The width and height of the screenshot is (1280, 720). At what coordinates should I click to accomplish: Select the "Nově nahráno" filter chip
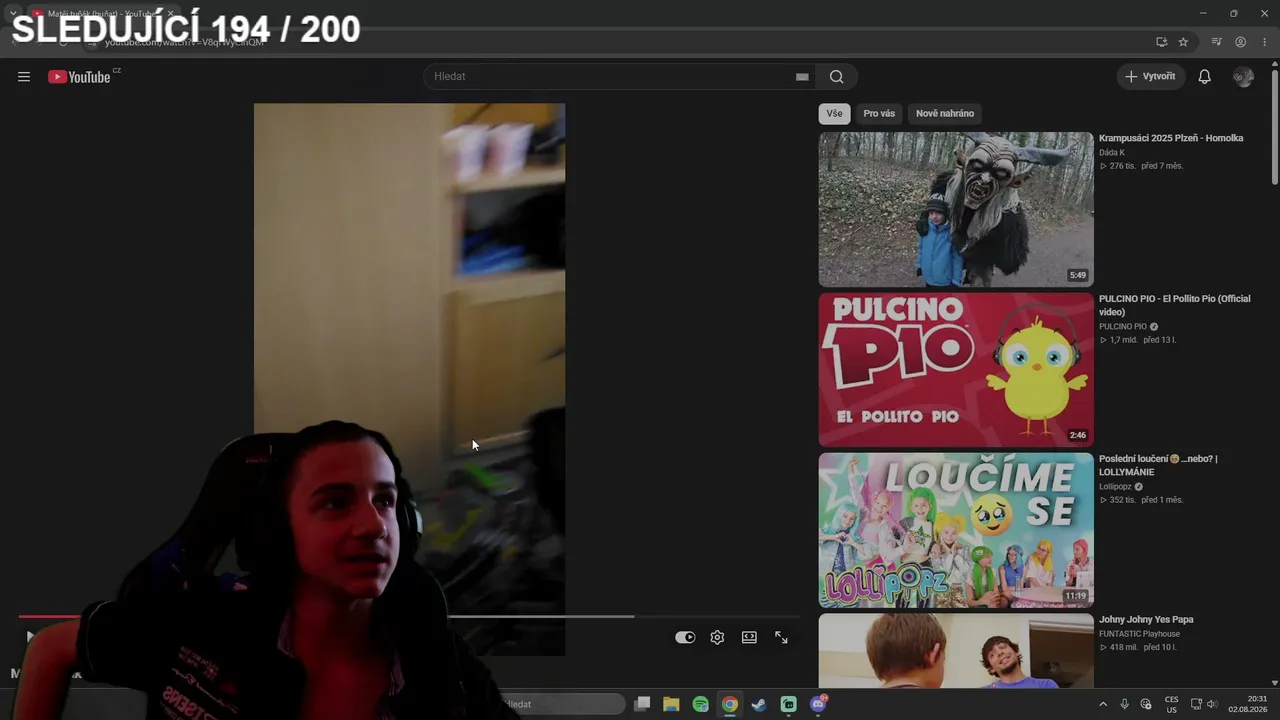click(x=945, y=113)
